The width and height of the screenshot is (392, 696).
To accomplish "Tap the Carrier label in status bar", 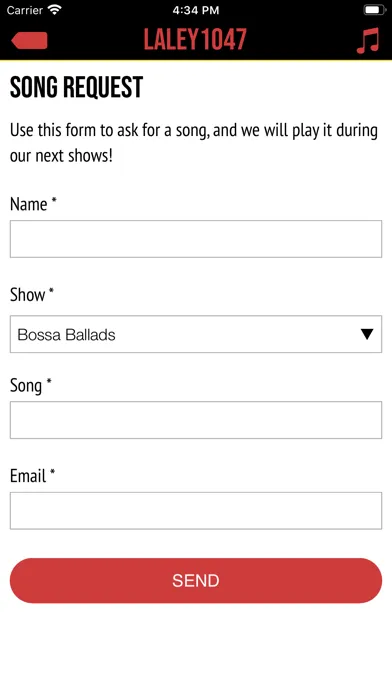I will (x=25, y=10).
